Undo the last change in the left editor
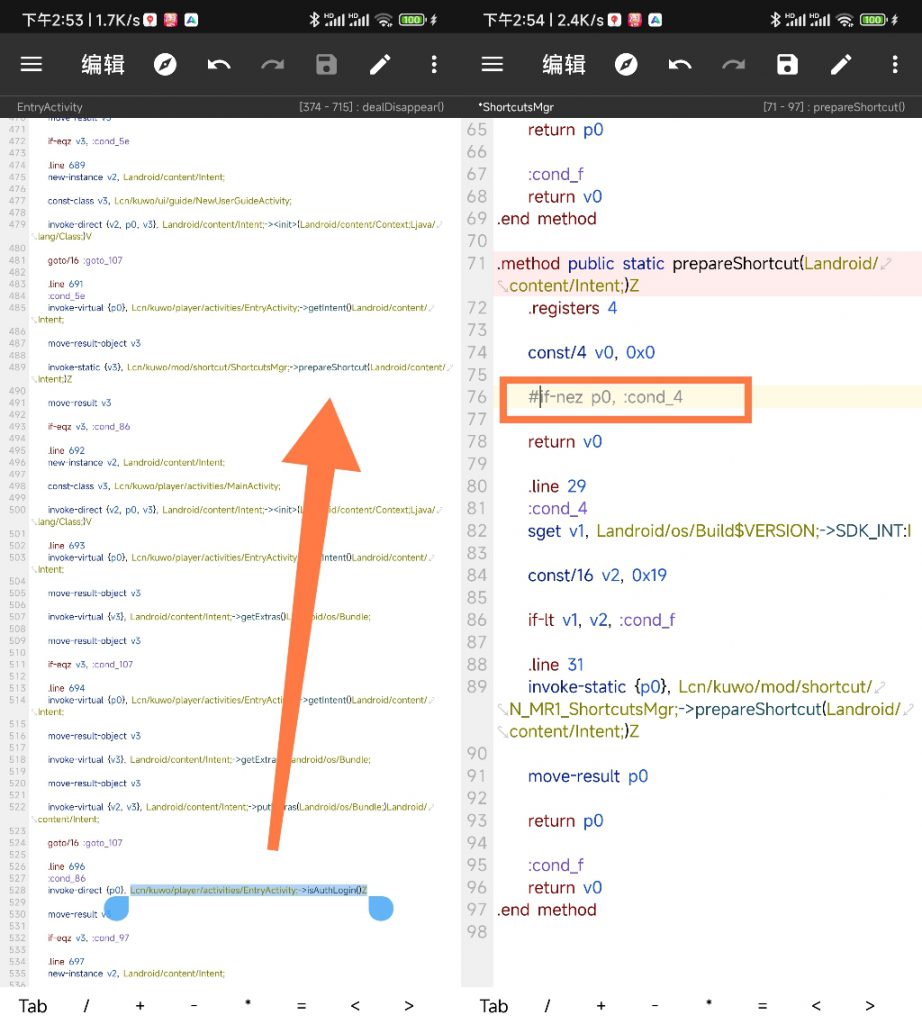The width and height of the screenshot is (922, 1024). tap(219, 65)
